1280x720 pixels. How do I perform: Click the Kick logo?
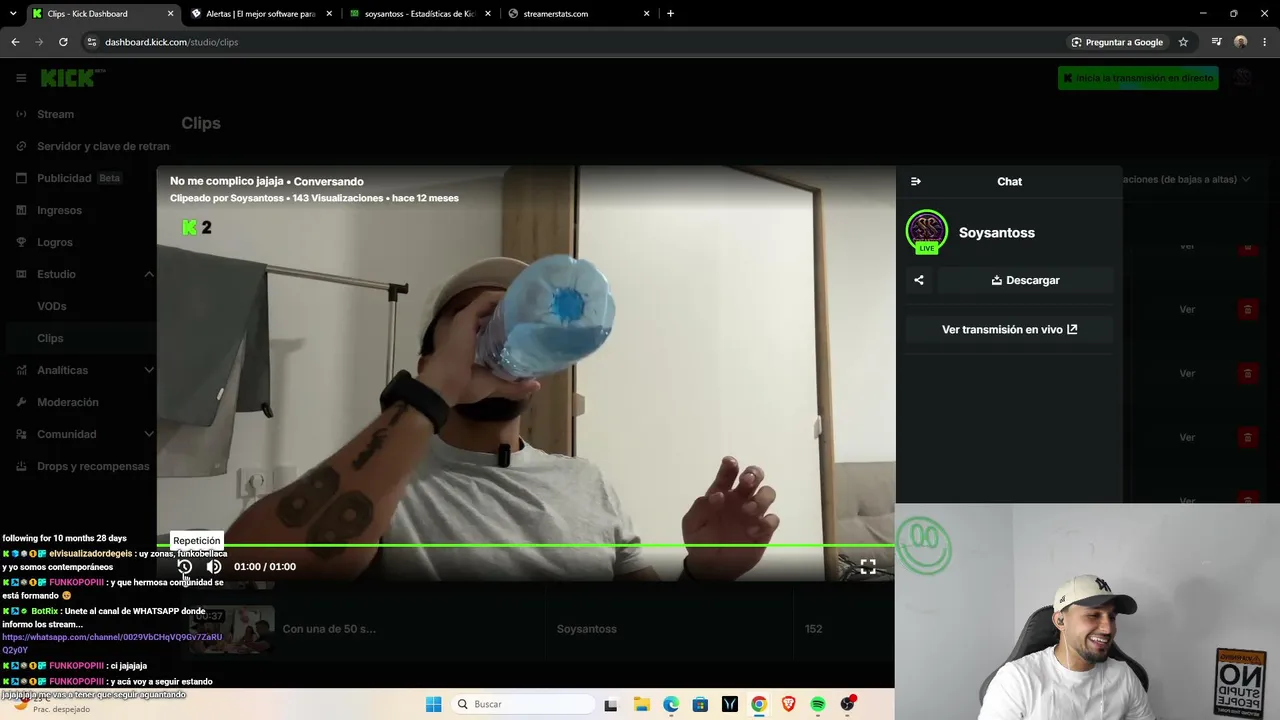click(72, 78)
